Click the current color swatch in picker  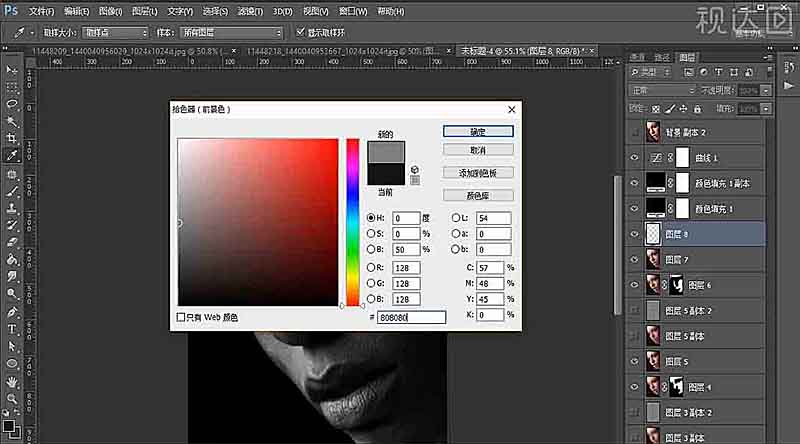(x=386, y=174)
